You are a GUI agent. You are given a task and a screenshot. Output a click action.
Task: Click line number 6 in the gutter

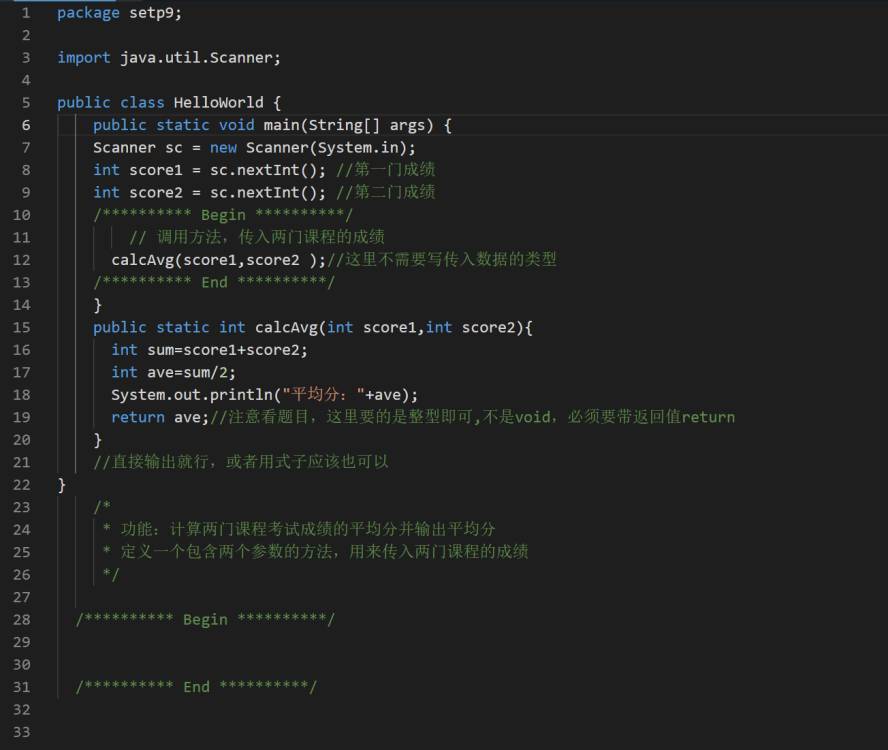coord(25,125)
